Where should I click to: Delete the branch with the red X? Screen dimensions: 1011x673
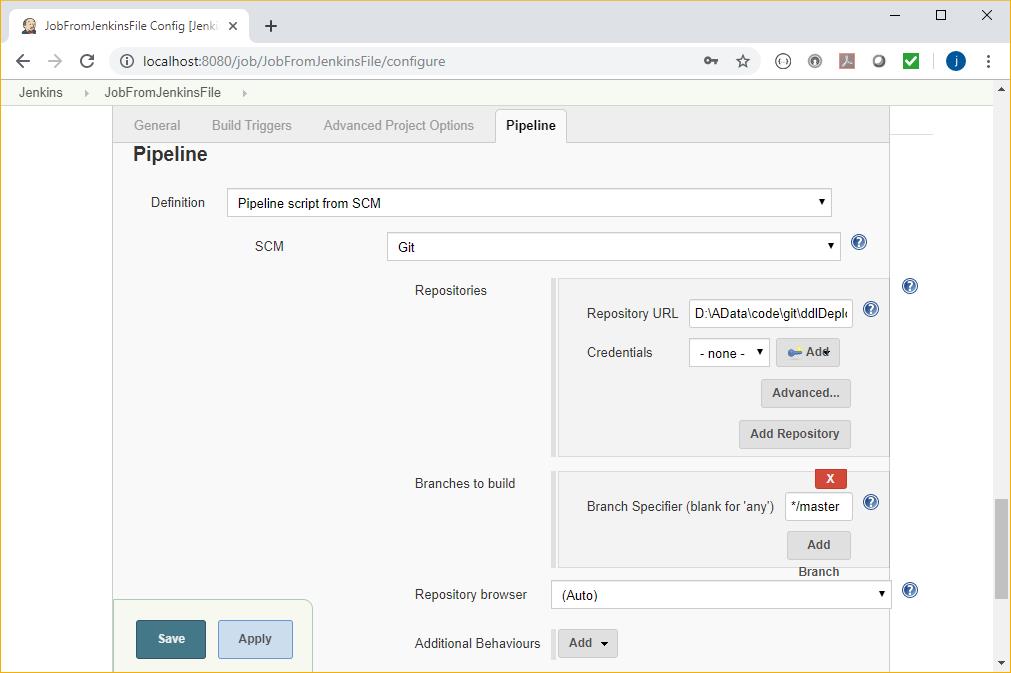830,478
